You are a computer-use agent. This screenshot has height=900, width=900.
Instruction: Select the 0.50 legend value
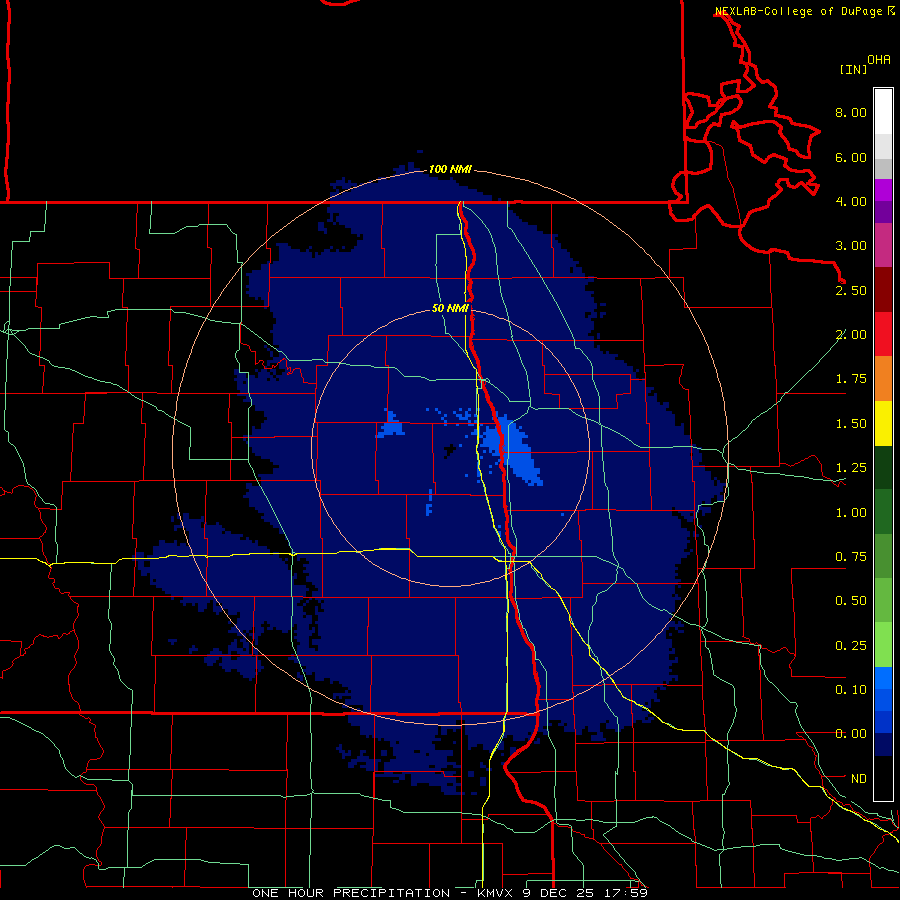(851, 601)
